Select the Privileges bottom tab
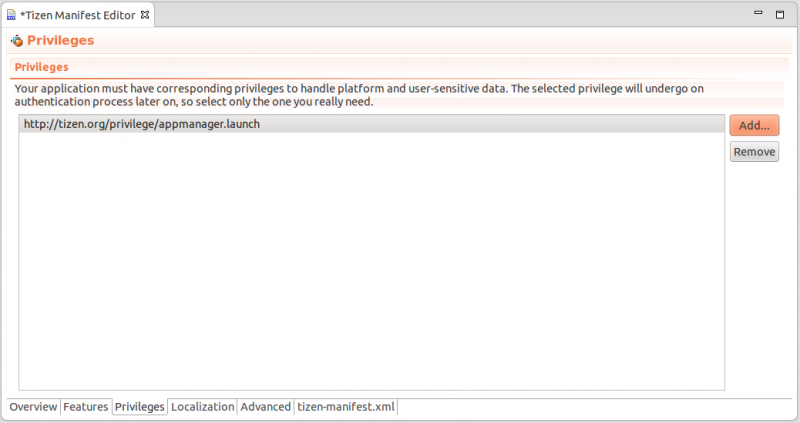 click(x=139, y=407)
